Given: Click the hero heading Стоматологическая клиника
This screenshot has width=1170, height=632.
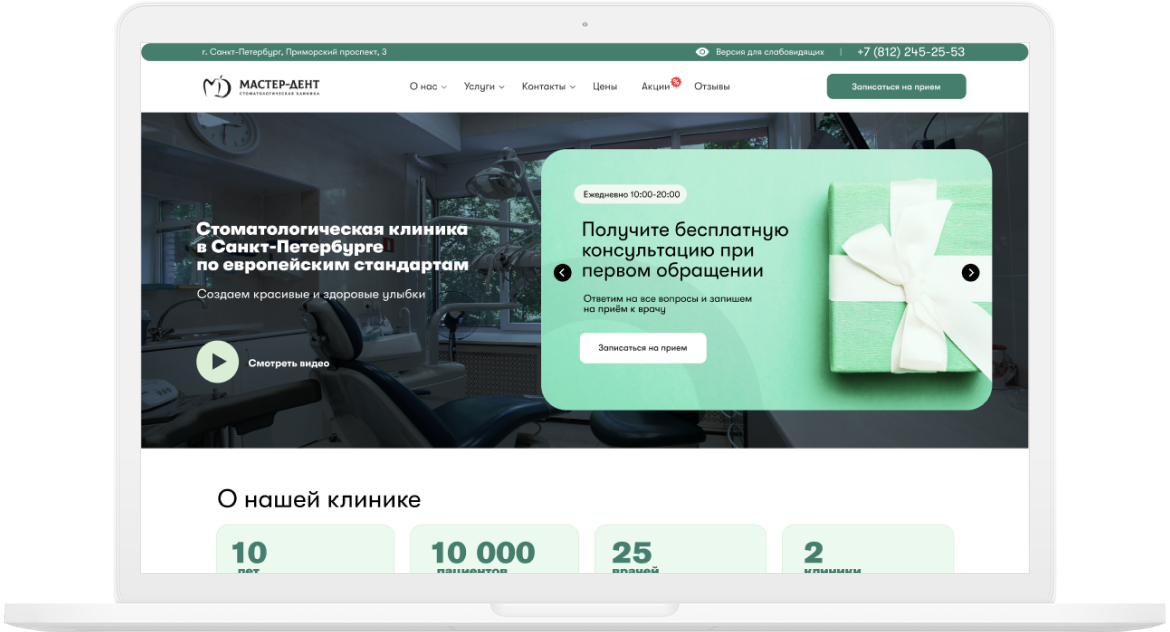Looking at the screenshot, I should [x=332, y=247].
